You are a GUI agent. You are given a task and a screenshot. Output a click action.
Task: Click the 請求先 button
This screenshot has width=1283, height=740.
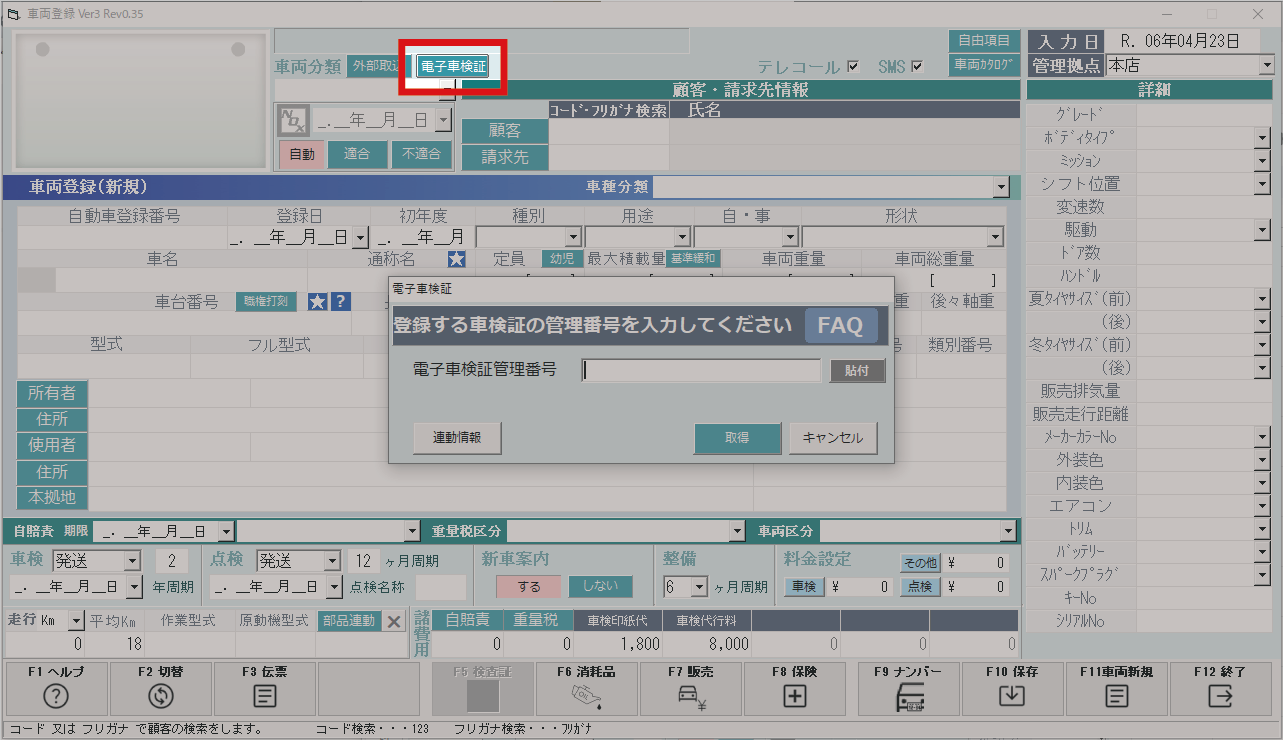click(x=505, y=157)
